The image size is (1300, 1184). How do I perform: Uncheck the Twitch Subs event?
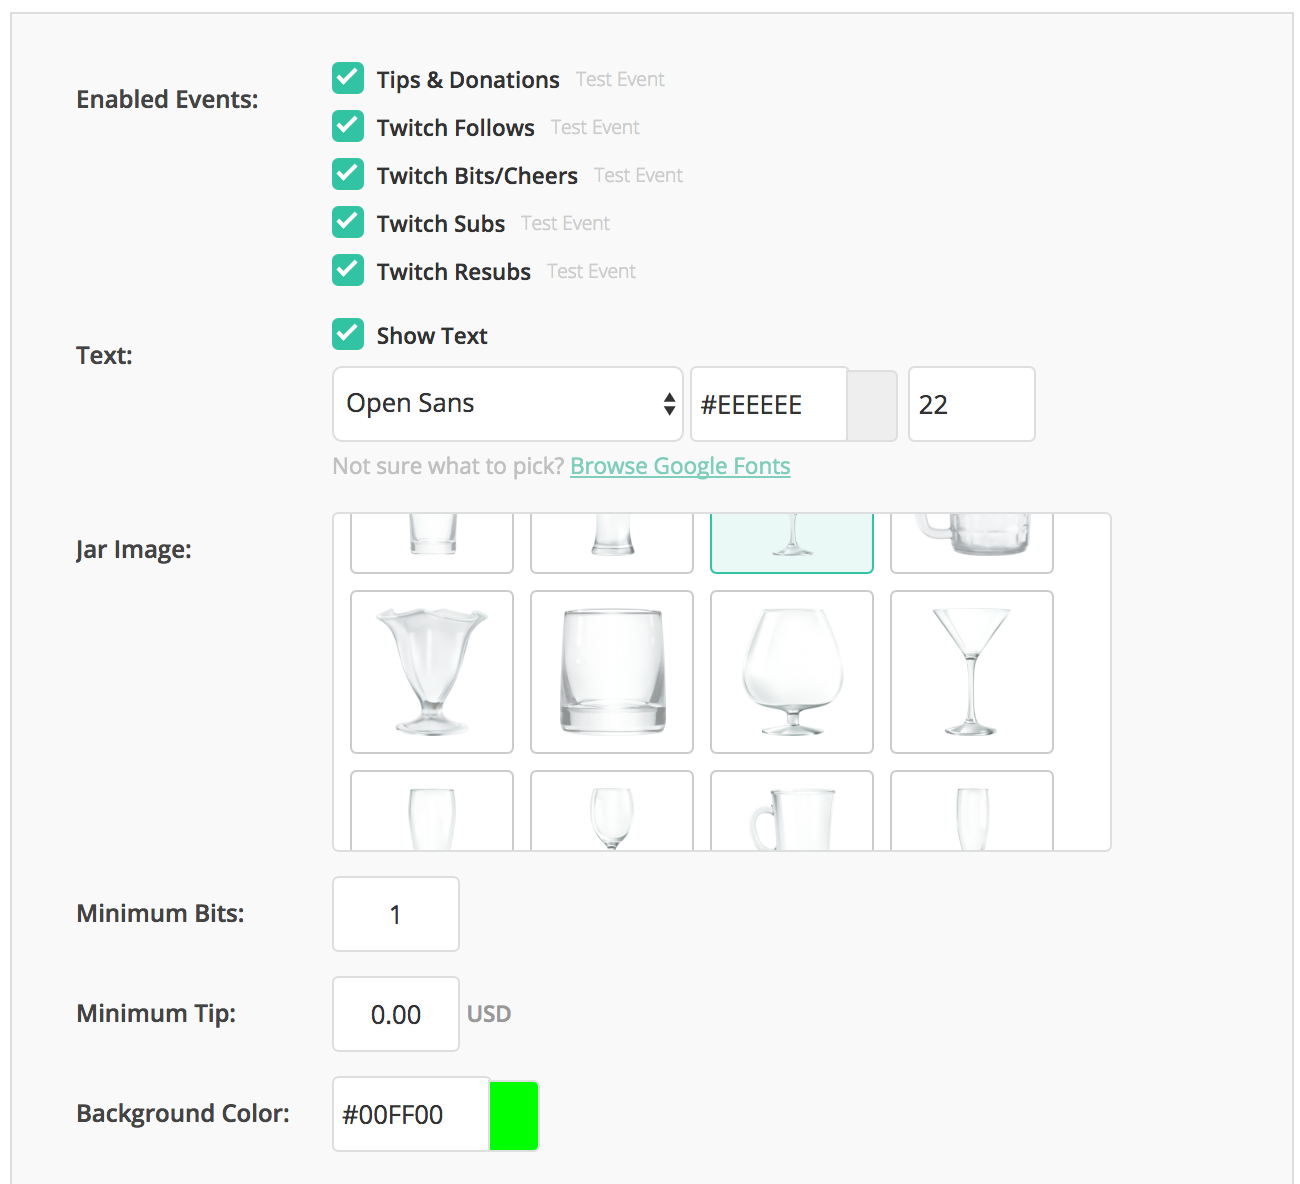pyautogui.click(x=348, y=222)
